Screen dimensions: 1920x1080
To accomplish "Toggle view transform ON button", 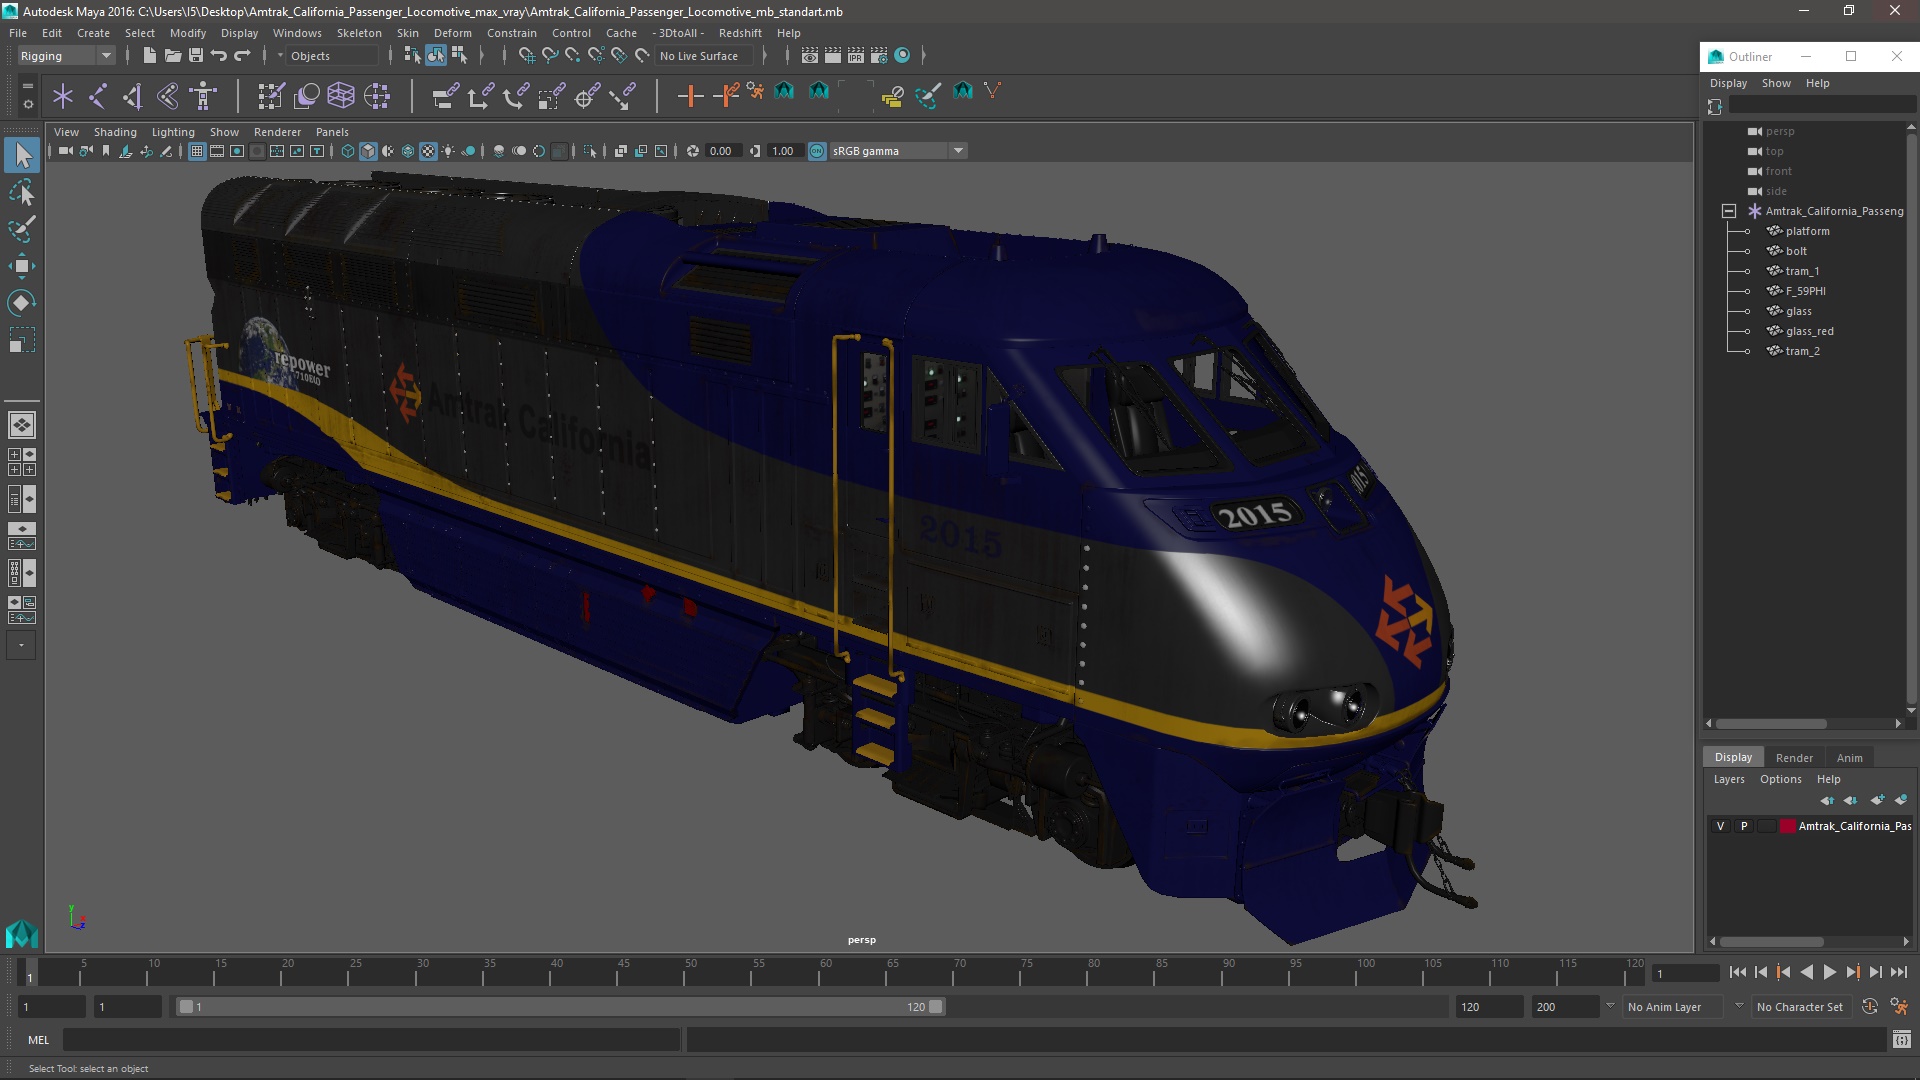I will point(817,151).
